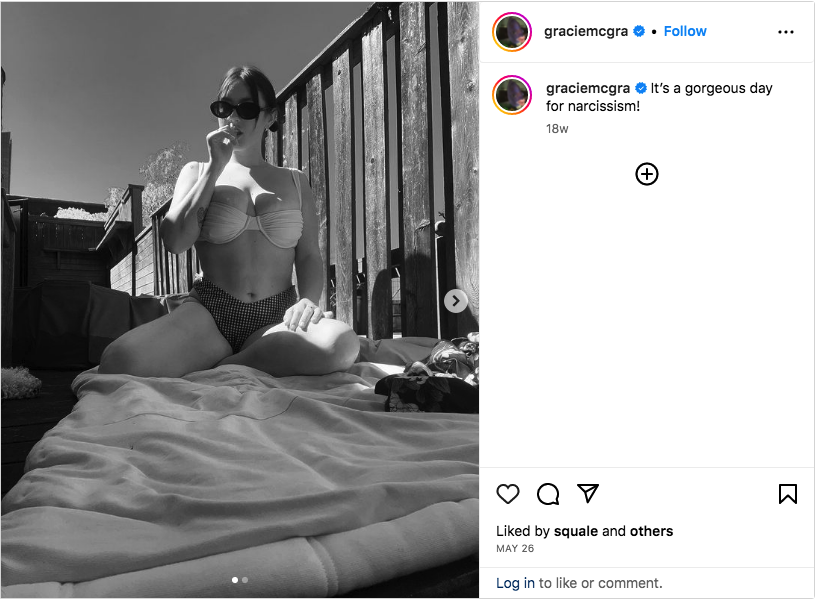Screen dimensions: 817x601
Task: Share post using paper plane icon
Action: point(588,493)
